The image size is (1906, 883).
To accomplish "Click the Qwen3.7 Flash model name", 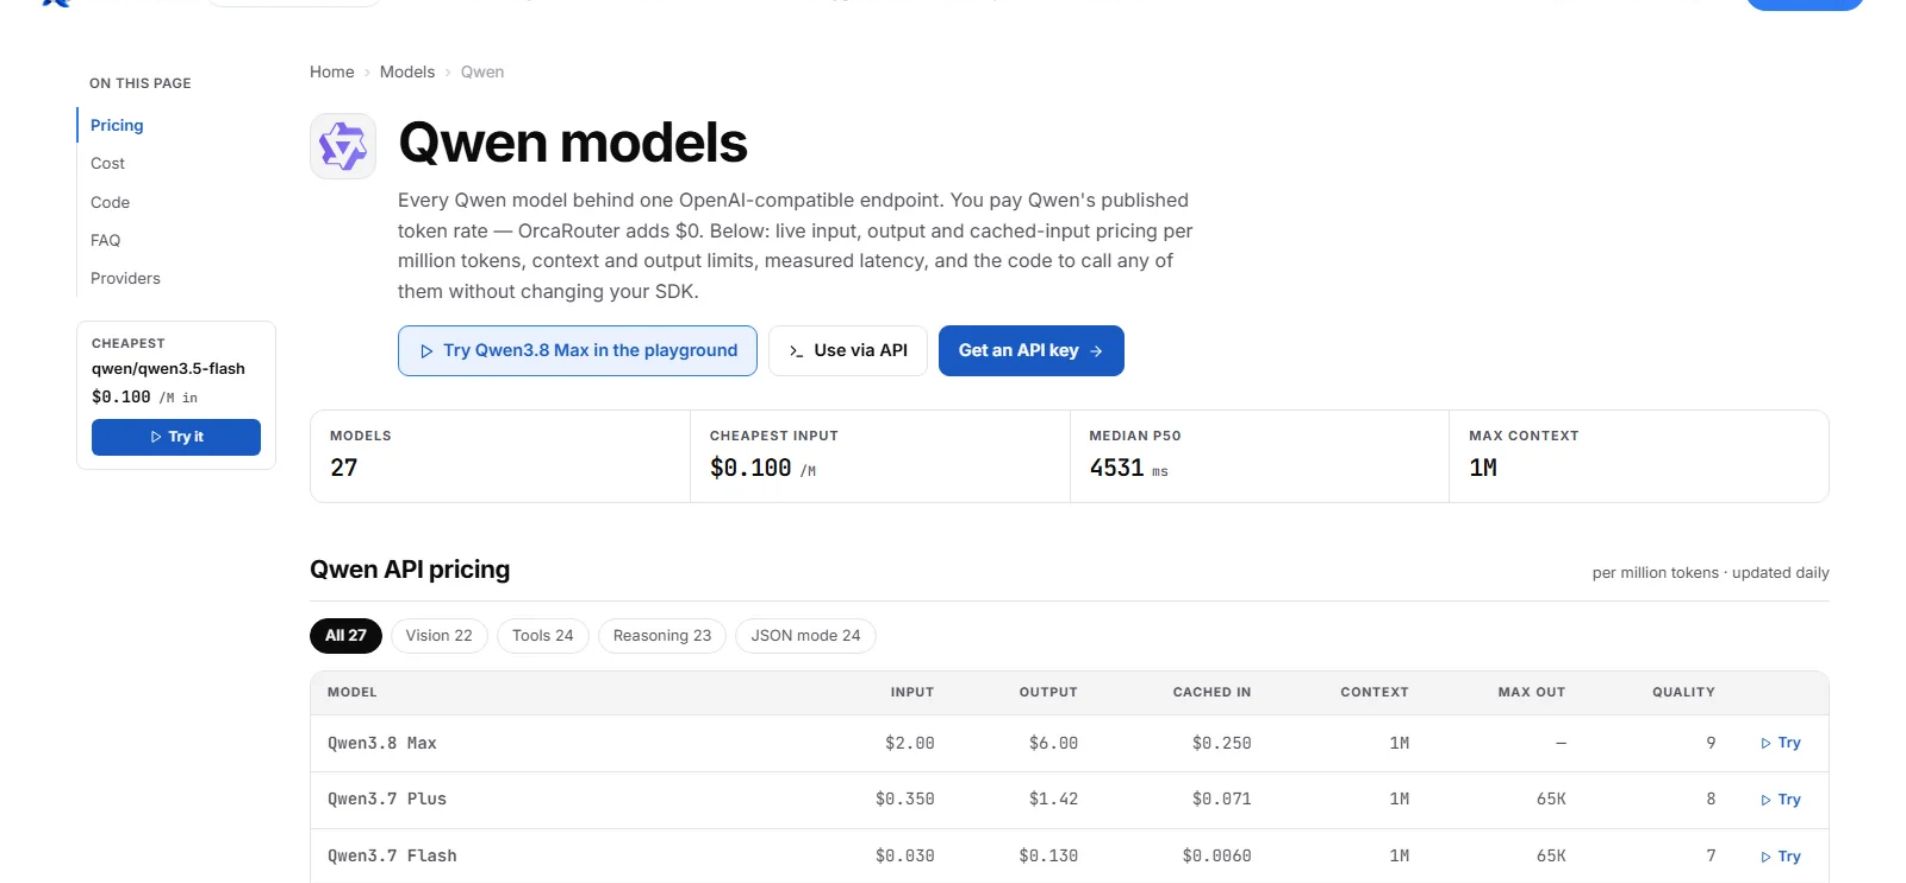I will click(x=392, y=856).
